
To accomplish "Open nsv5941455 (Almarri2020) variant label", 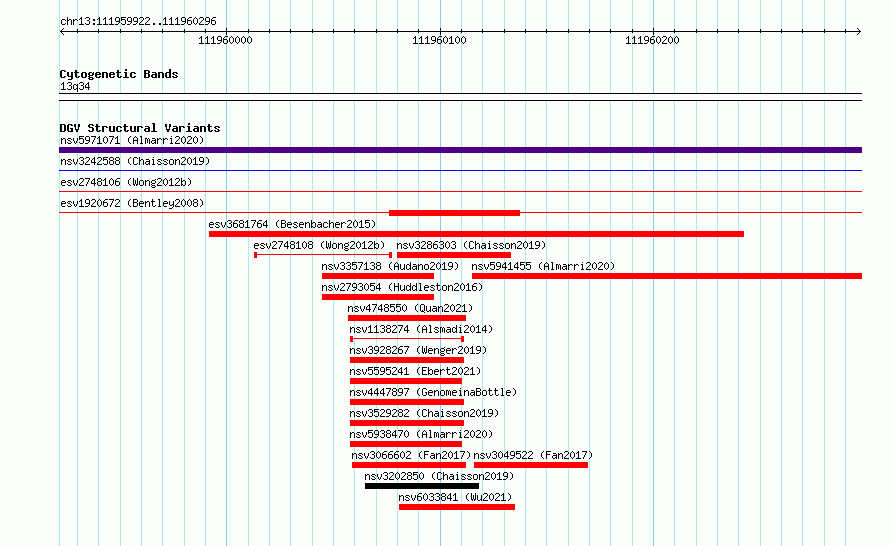I will pos(543,266).
